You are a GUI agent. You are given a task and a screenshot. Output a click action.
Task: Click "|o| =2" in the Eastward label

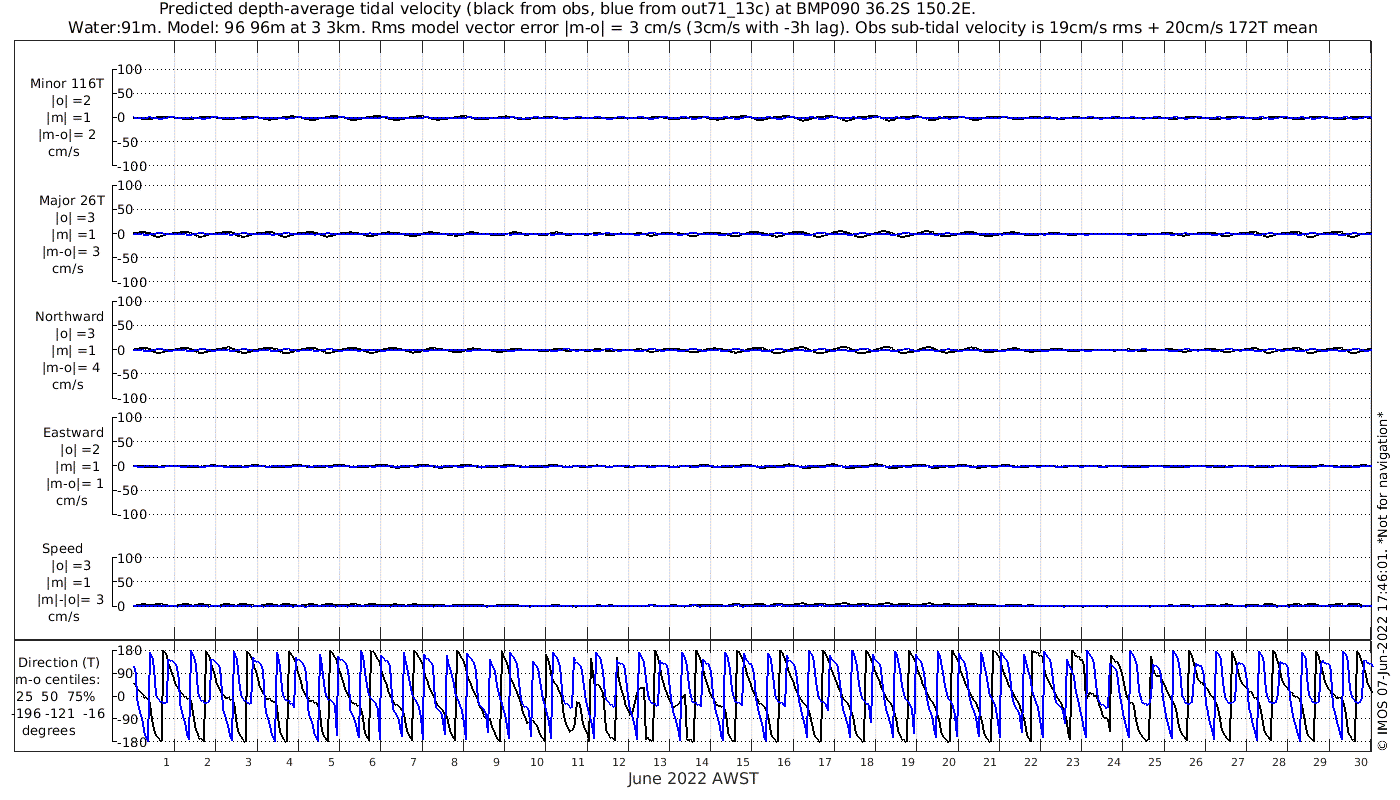point(80,449)
